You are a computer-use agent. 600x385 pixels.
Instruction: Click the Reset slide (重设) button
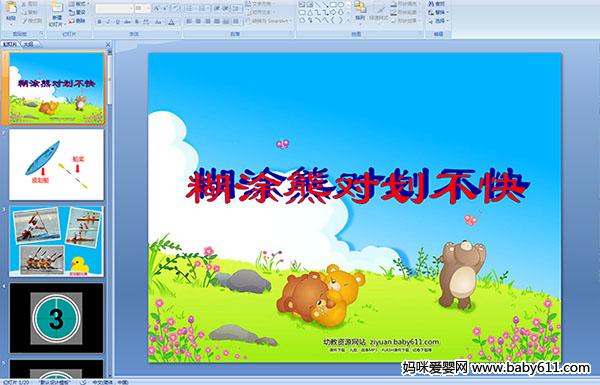(x=78, y=12)
